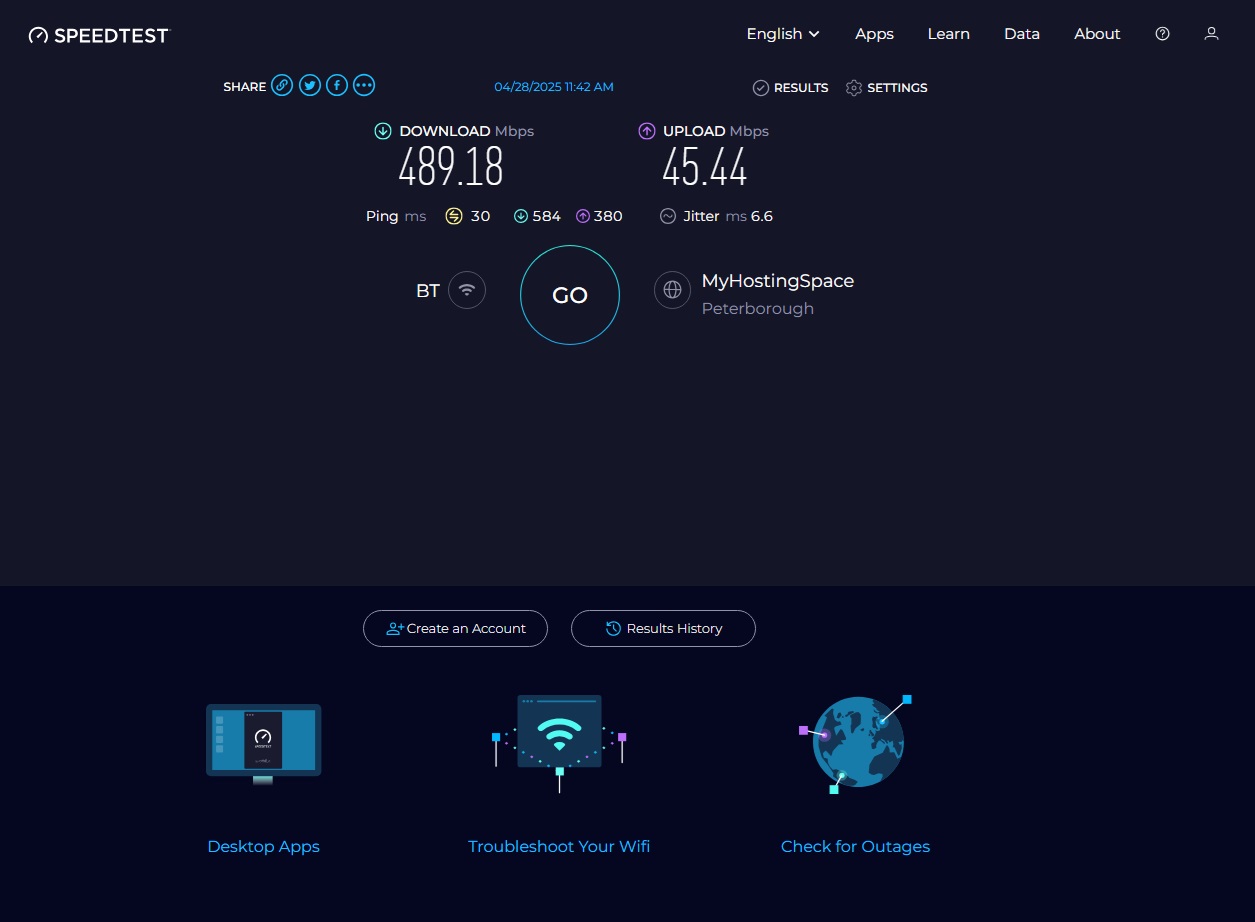
Task: Click the Desktop Apps monitor illustration
Action: pos(264,744)
